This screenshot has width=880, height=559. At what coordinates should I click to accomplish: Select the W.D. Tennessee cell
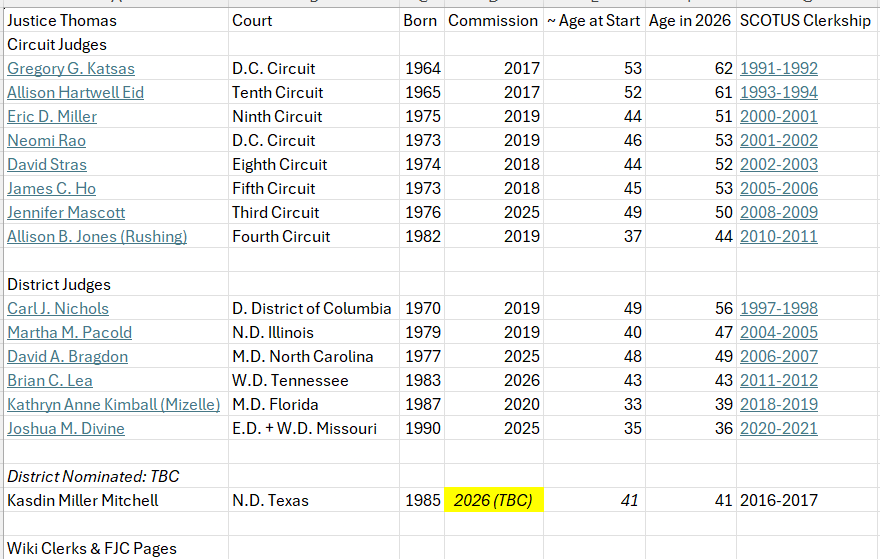(314, 381)
